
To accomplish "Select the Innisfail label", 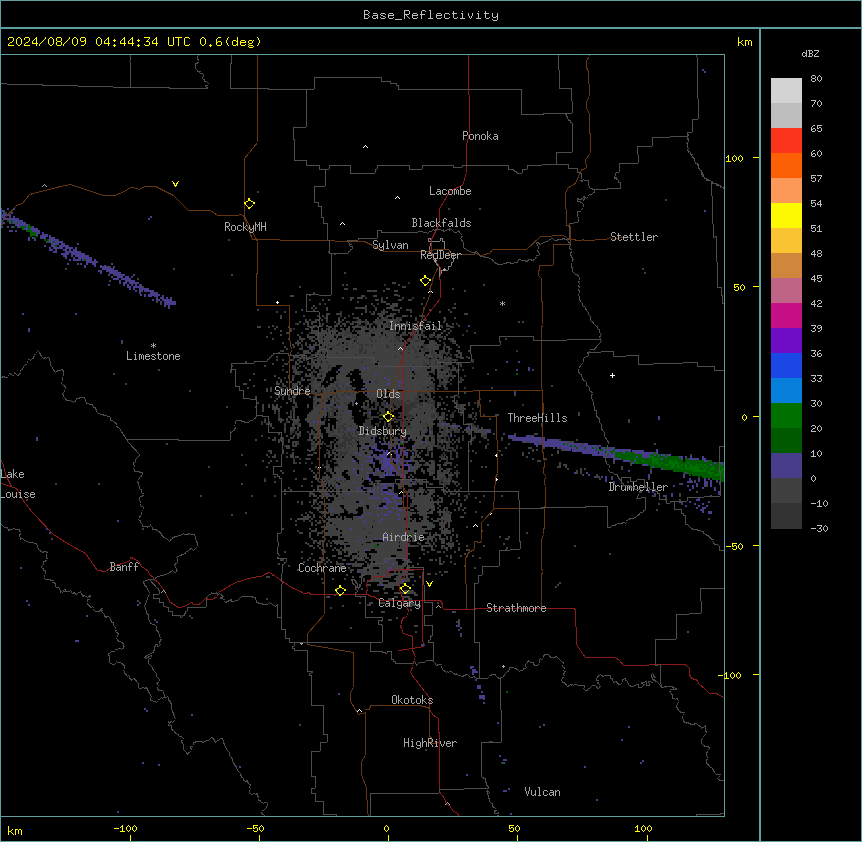I will pos(415,326).
